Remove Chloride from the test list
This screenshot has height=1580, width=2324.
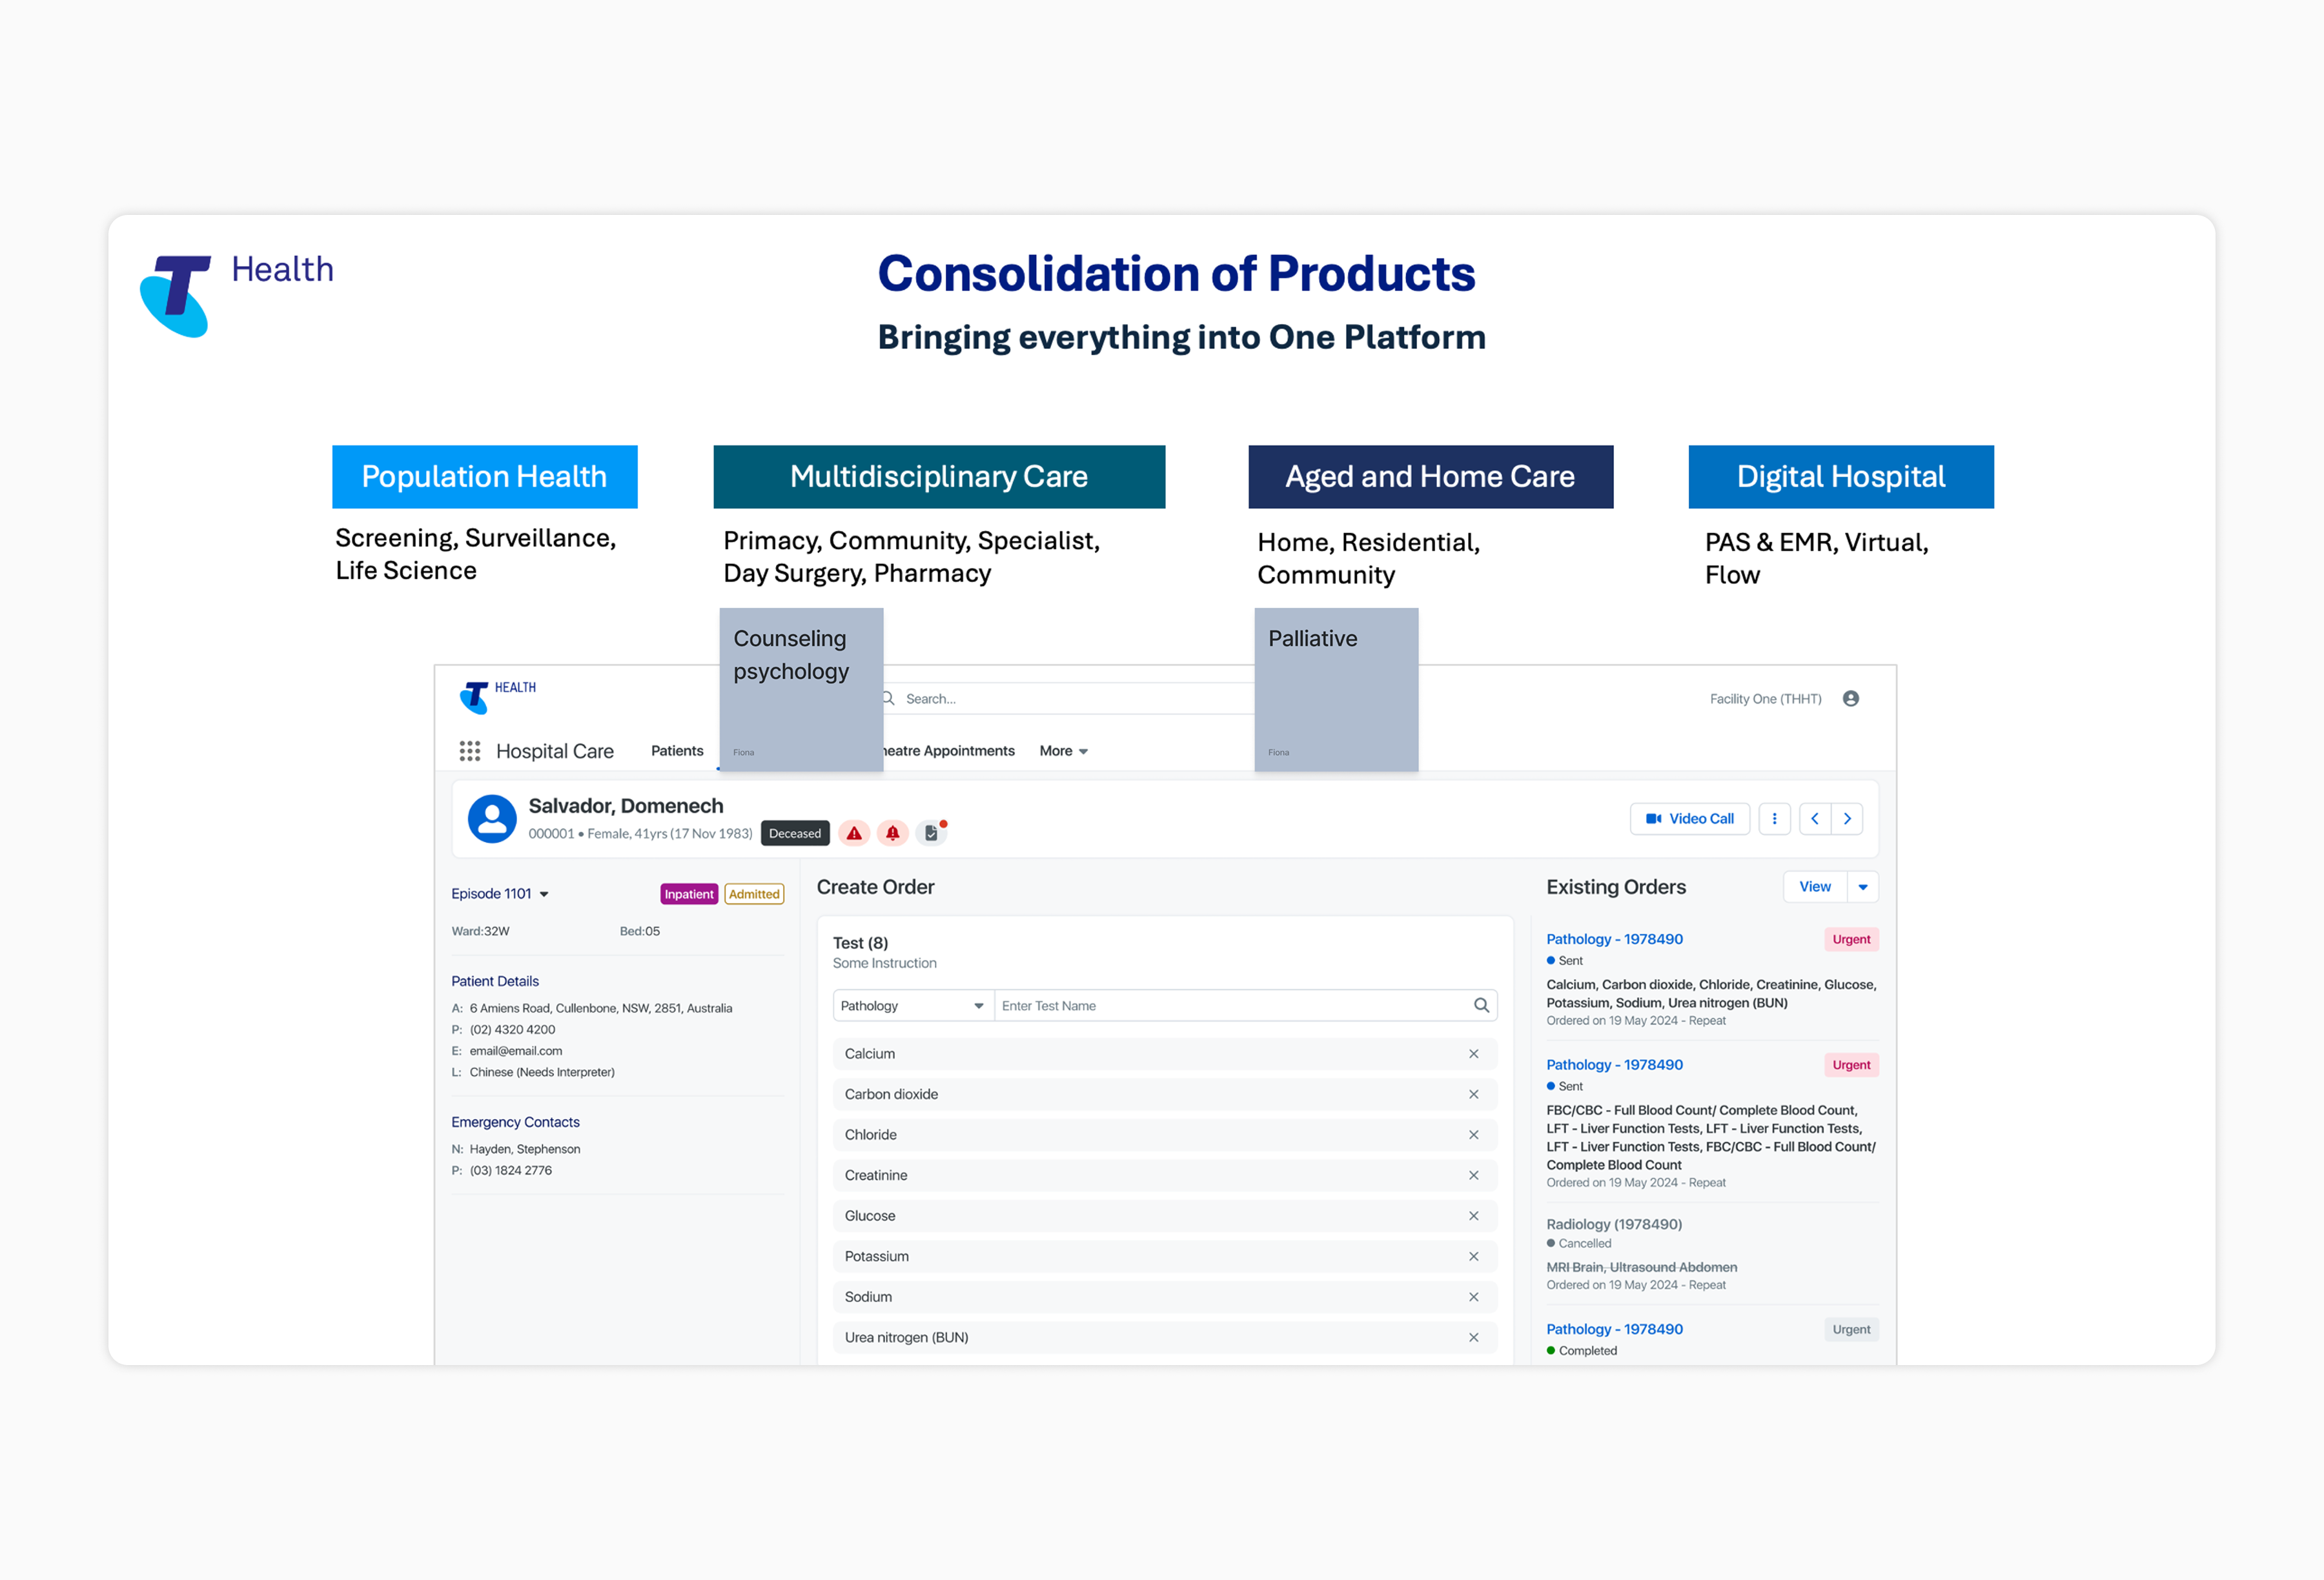pyautogui.click(x=1473, y=1135)
